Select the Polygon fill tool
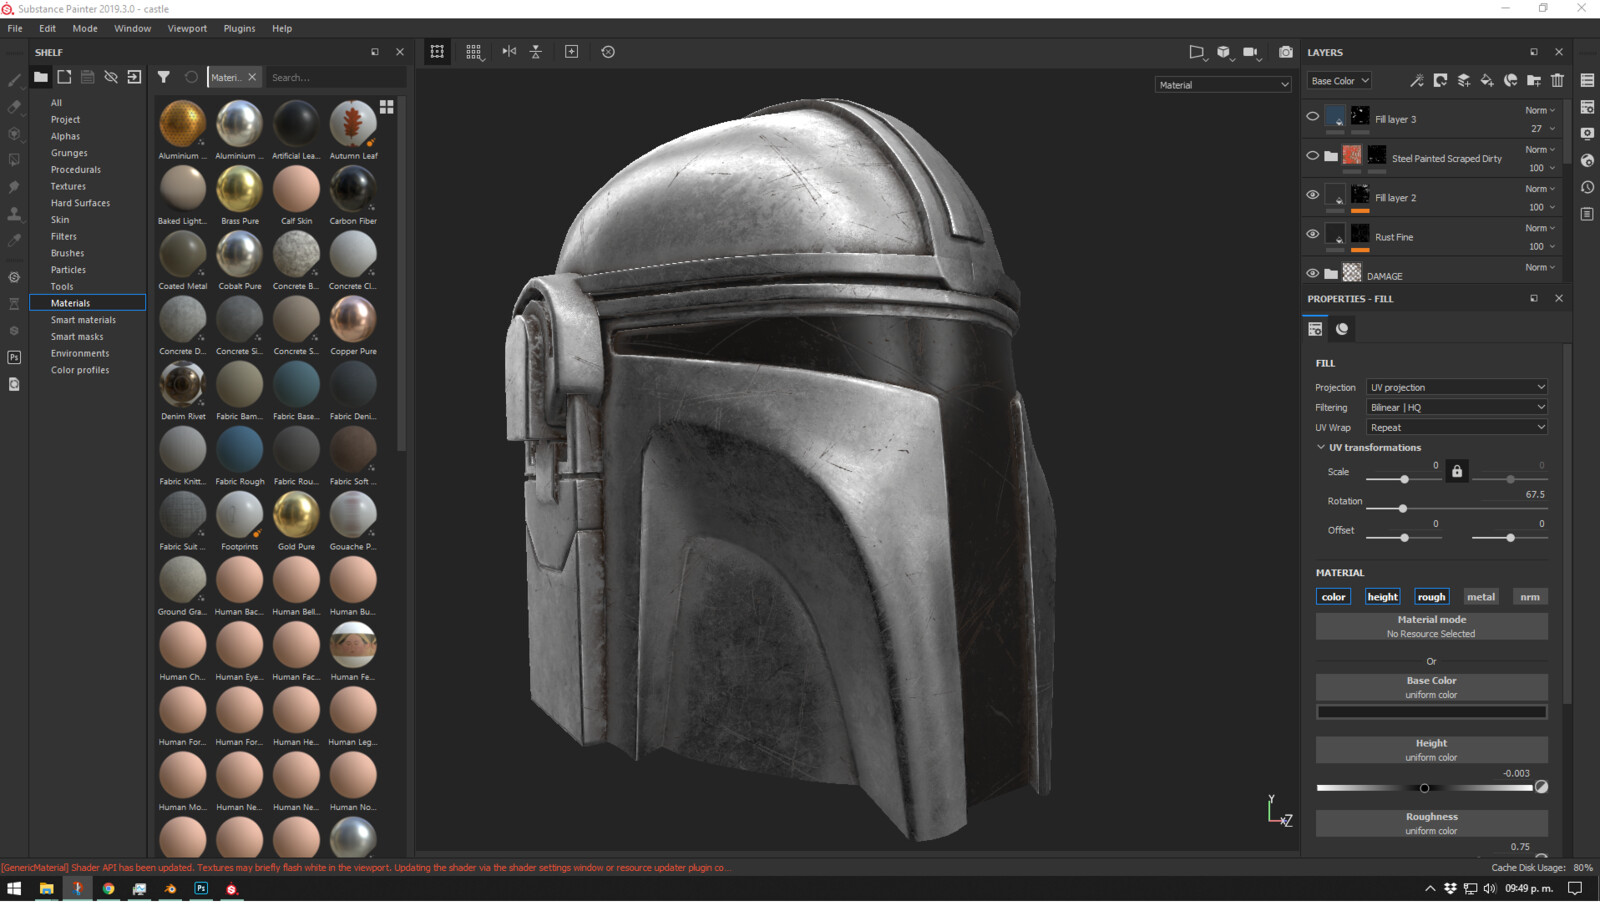This screenshot has width=1600, height=906. tap(14, 159)
